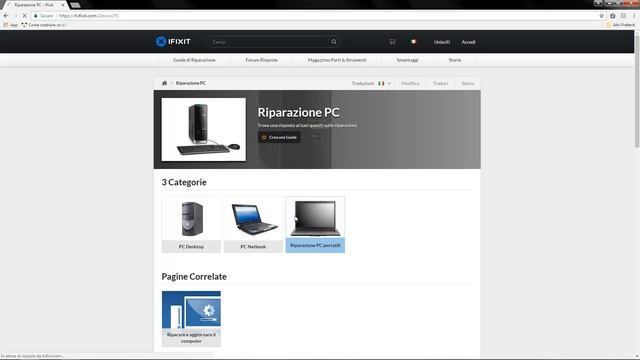Image resolution: width=640 pixels, height=360 pixels.
Task: Click Unisciti to sign up
Action: pyautogui.click(x=442, y=42)
